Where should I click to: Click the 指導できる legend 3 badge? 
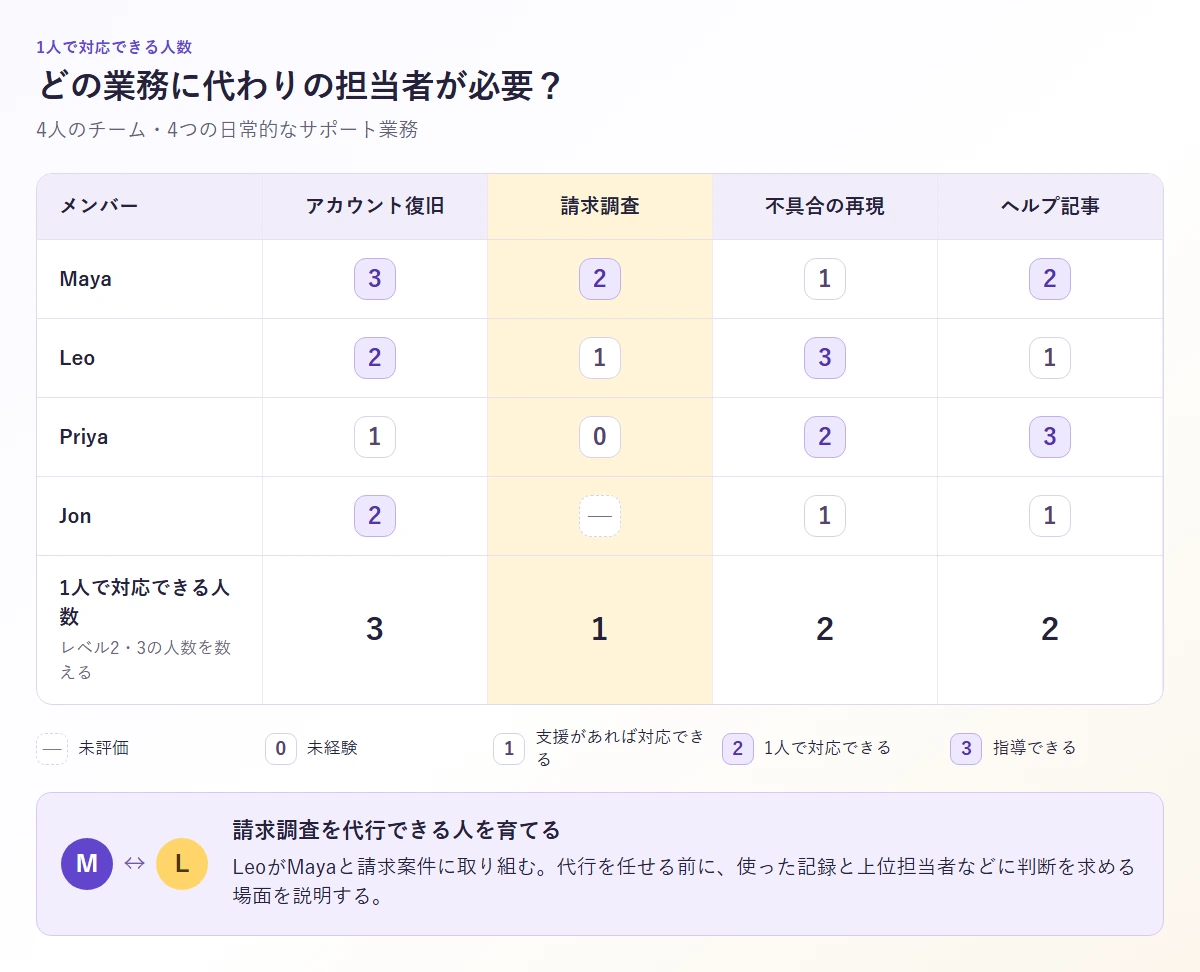[x=966, y=748]
